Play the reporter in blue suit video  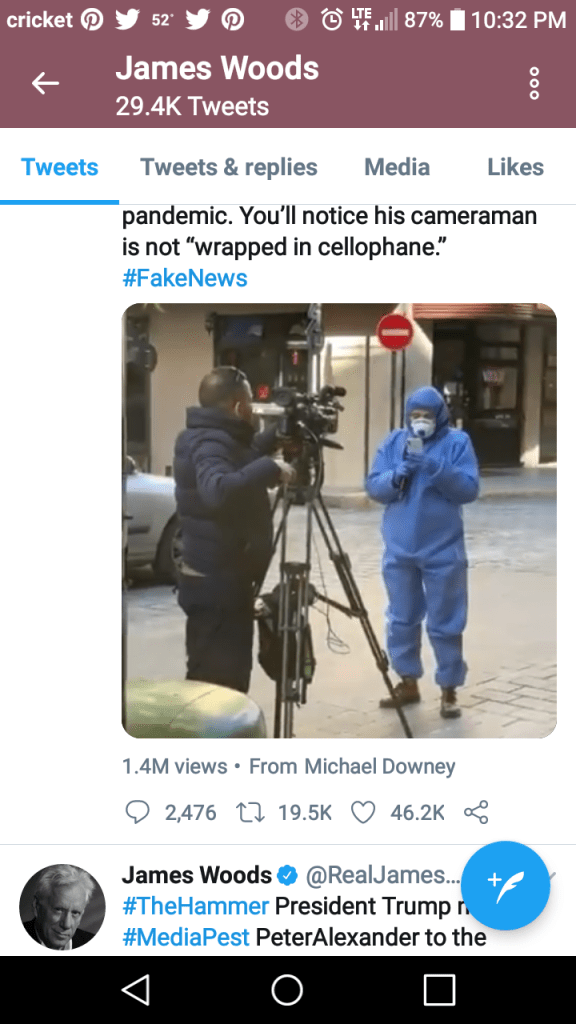(339, 520)
